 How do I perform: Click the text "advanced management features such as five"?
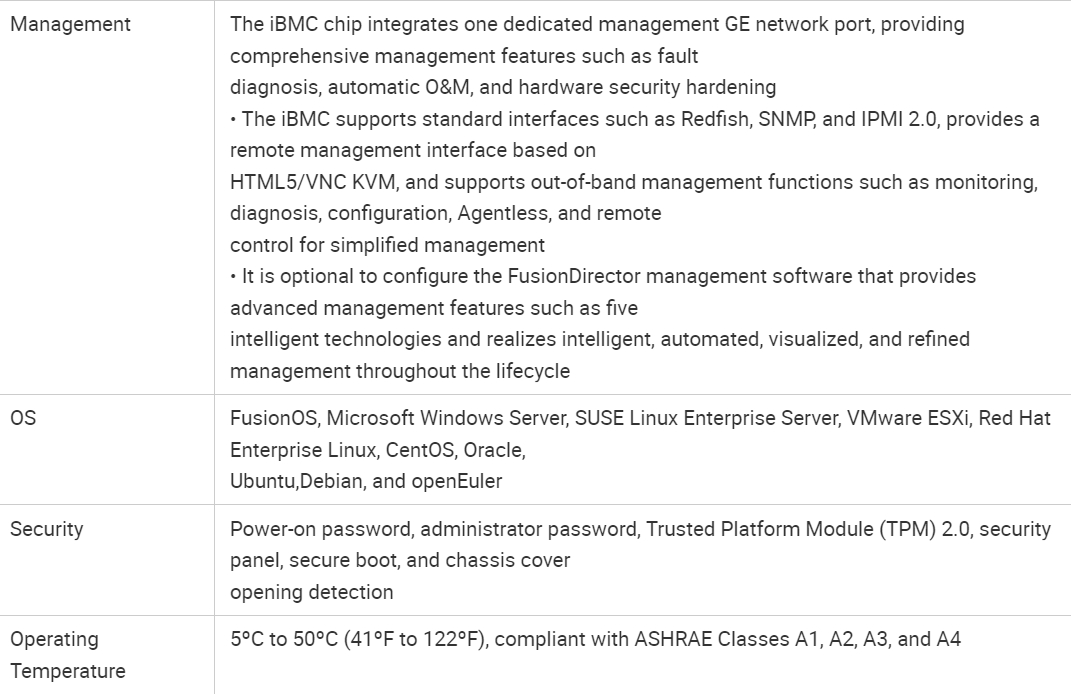pos(434,308)
